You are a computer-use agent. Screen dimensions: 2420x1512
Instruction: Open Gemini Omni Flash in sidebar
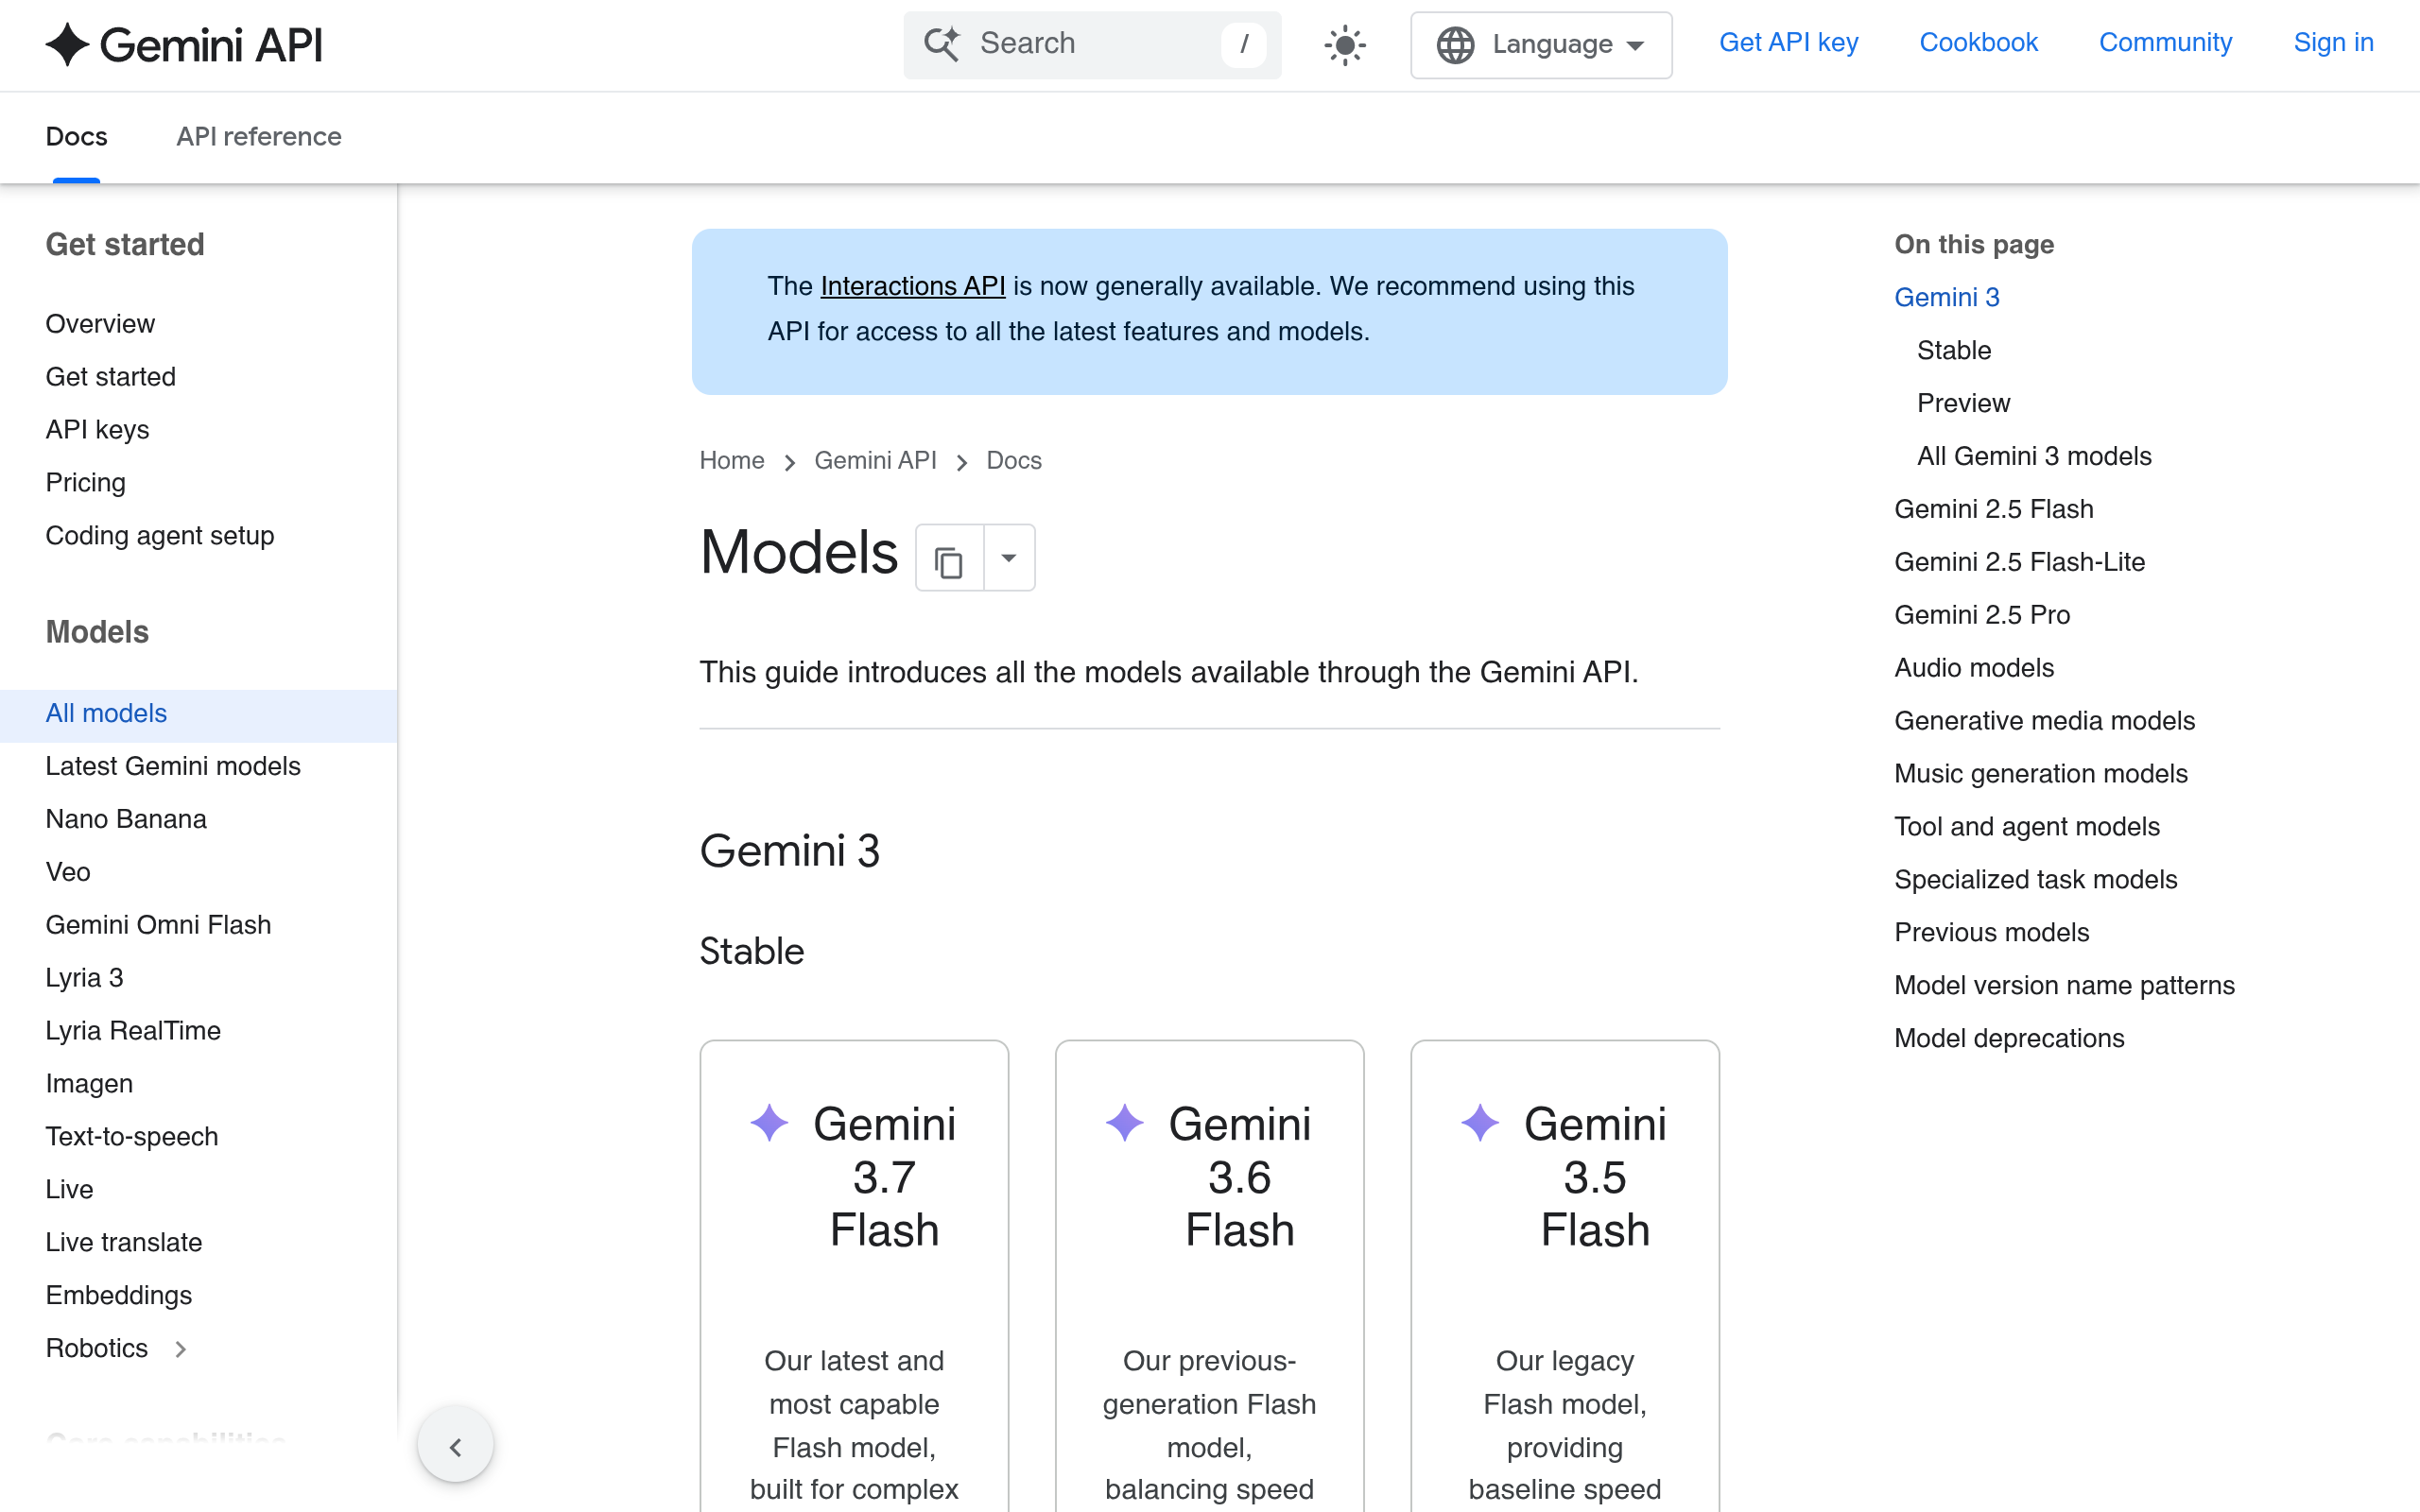point(158,926)
